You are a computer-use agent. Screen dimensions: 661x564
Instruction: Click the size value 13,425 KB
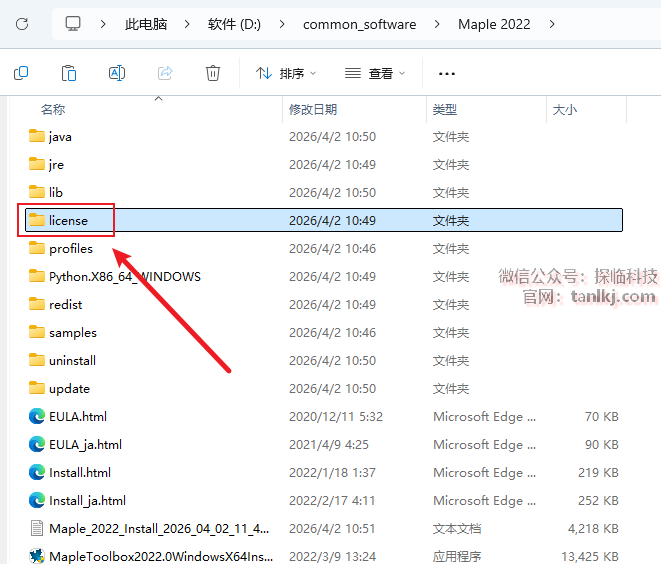pyautogui.click(x=590, y=556)
